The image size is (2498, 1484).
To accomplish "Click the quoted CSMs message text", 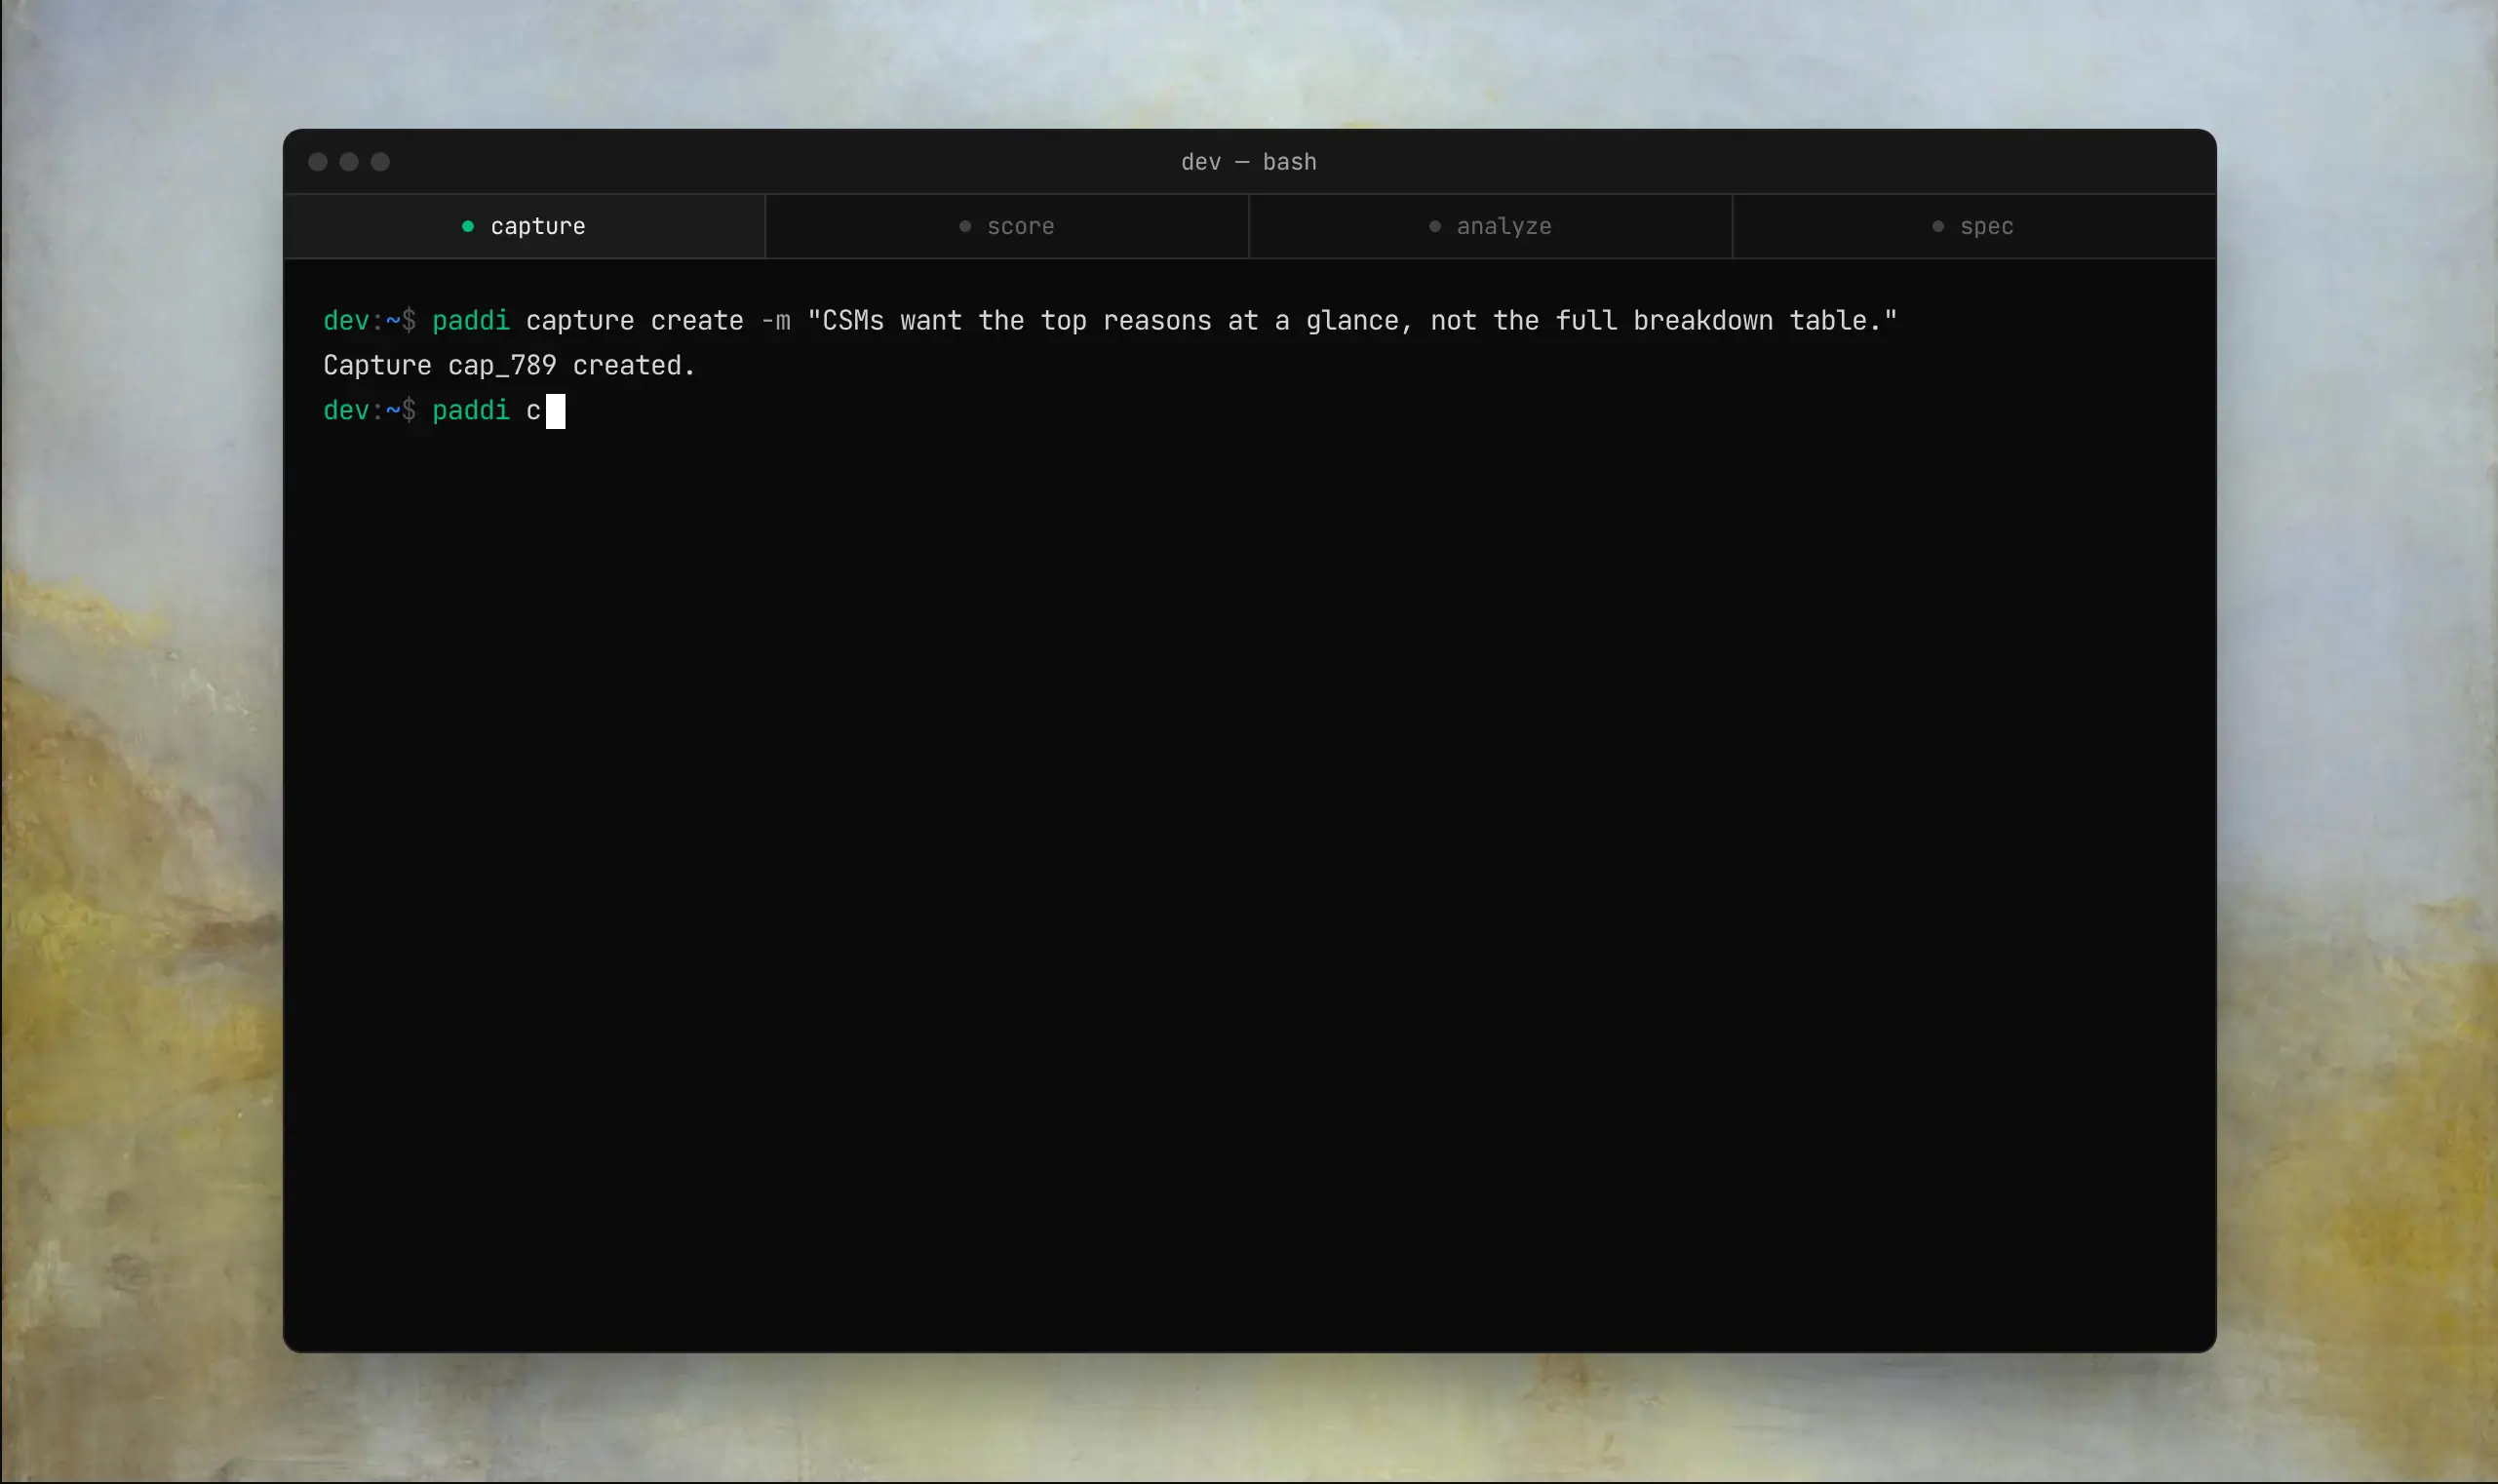I will (x=1352, y=321).
